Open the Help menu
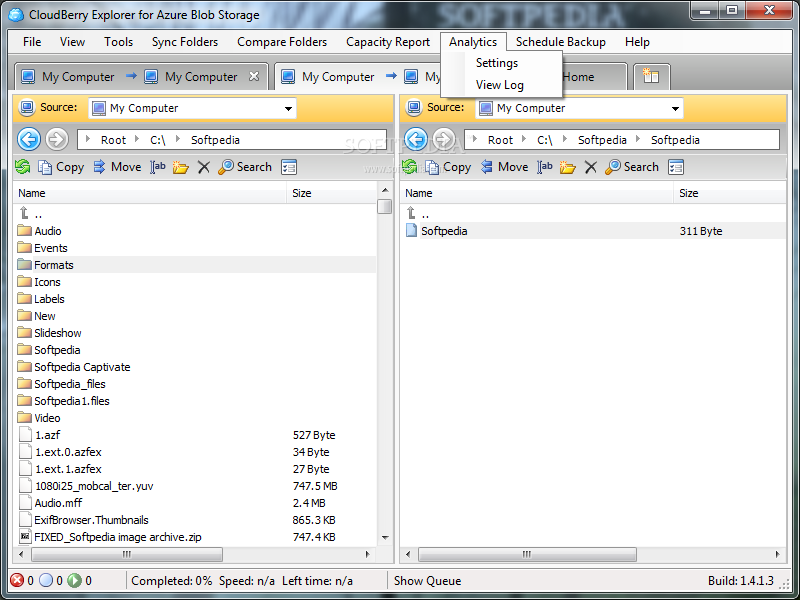 637,42
